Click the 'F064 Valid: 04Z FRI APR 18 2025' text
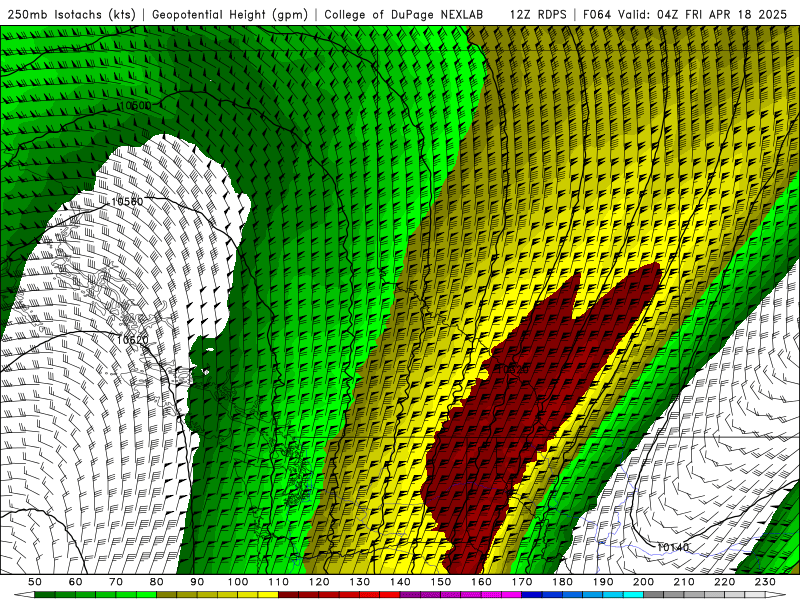Image resolution: width=800 pixels, height=600 pixels. click(685, 15)
